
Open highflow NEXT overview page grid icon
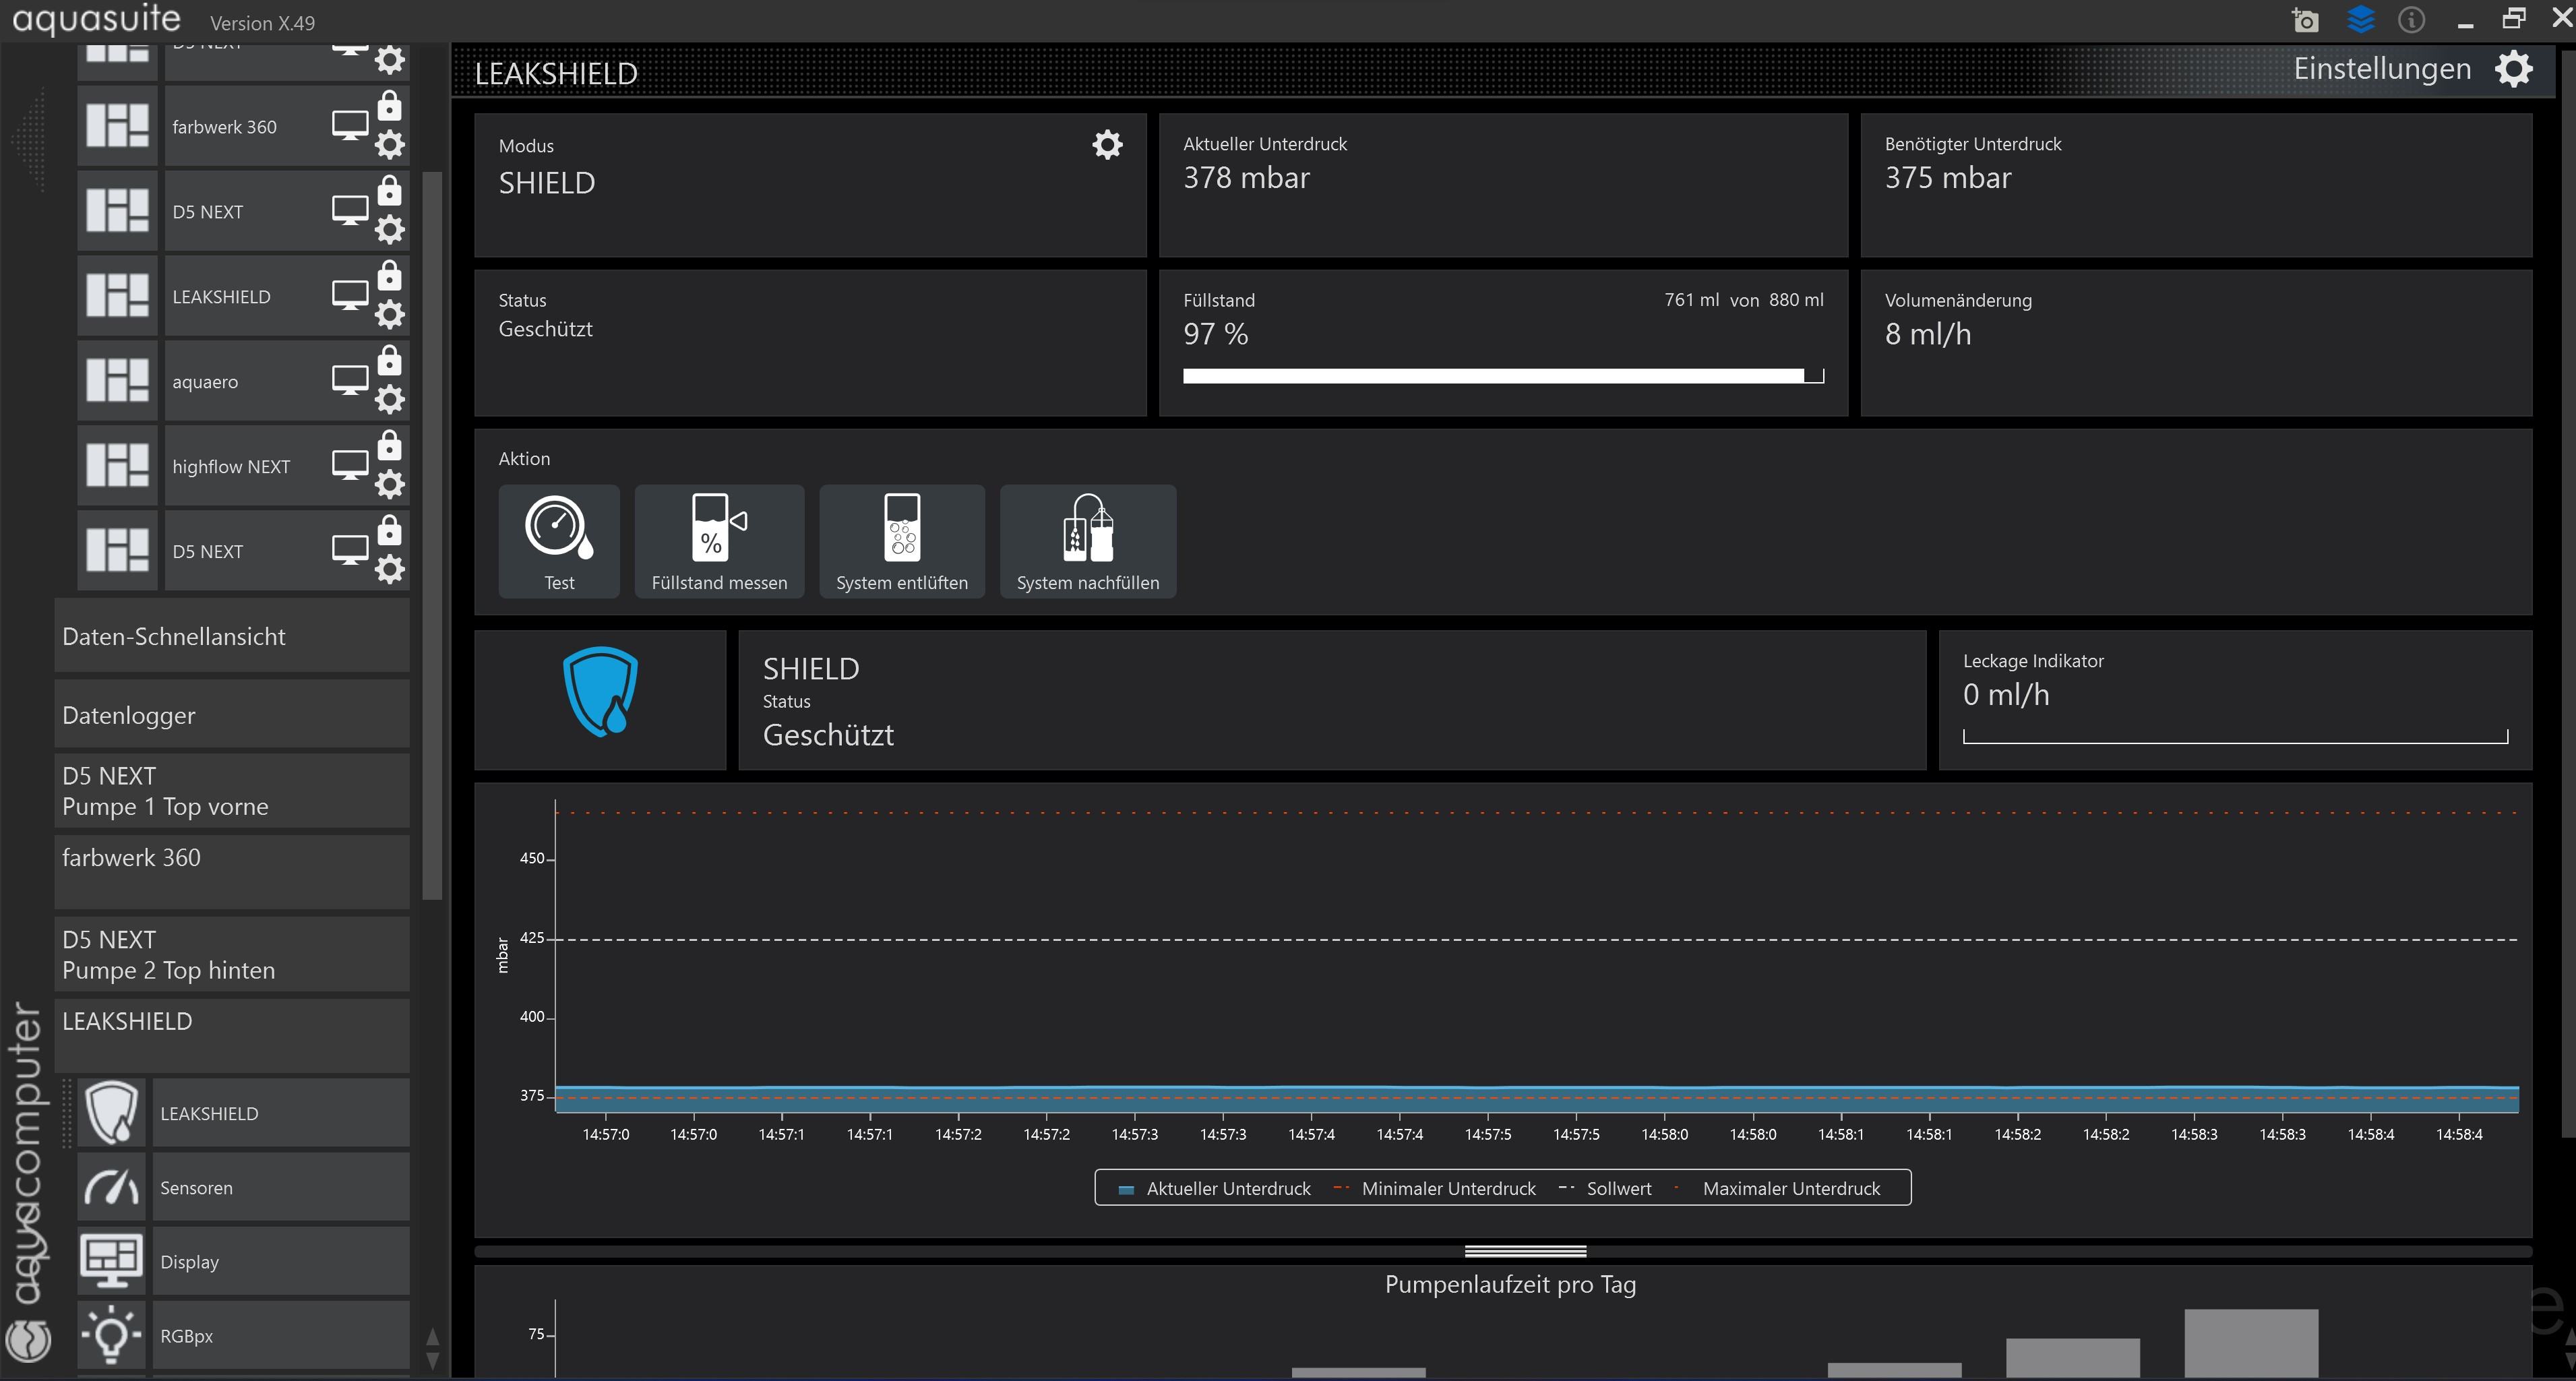point(117,466)
